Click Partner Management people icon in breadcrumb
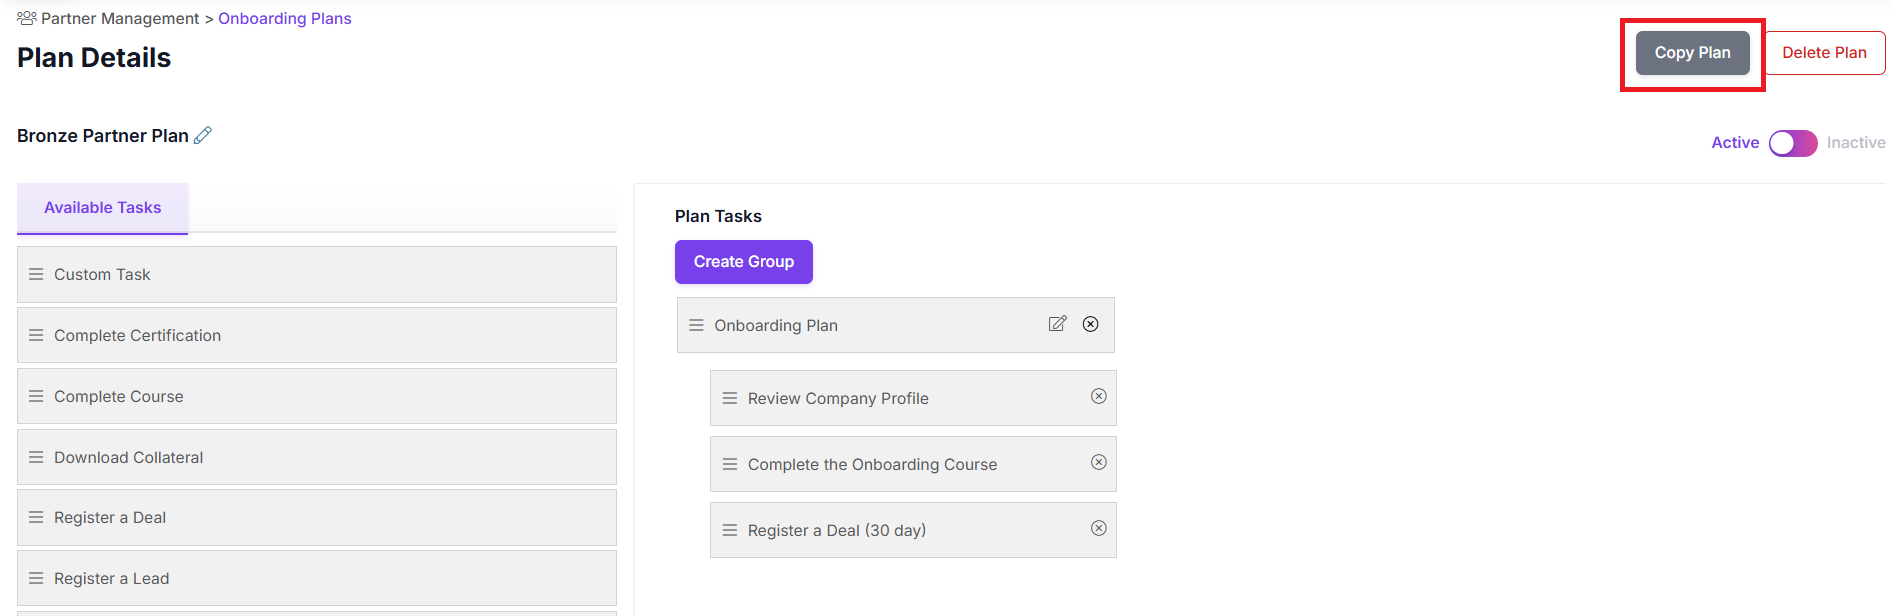The width and height of the screenshot is (1892, 616). (27, 18)
